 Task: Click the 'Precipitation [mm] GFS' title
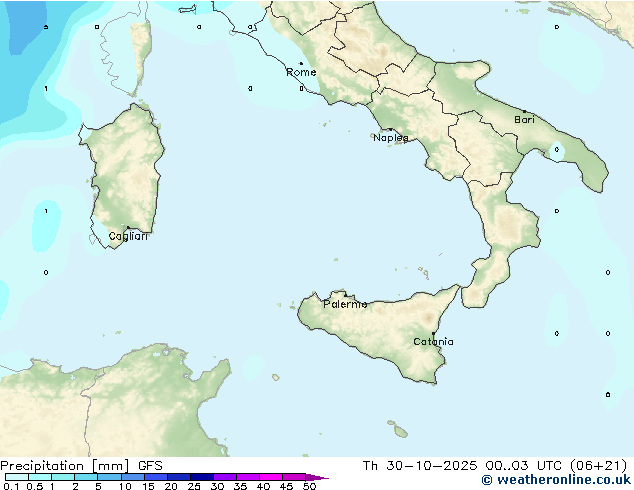tap(81, 466)
